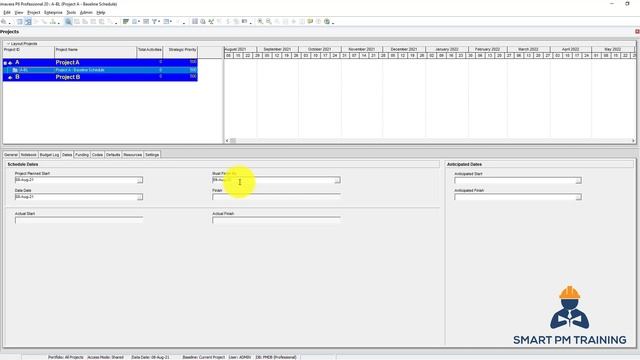Click the Data Date input field

point(76,197)
